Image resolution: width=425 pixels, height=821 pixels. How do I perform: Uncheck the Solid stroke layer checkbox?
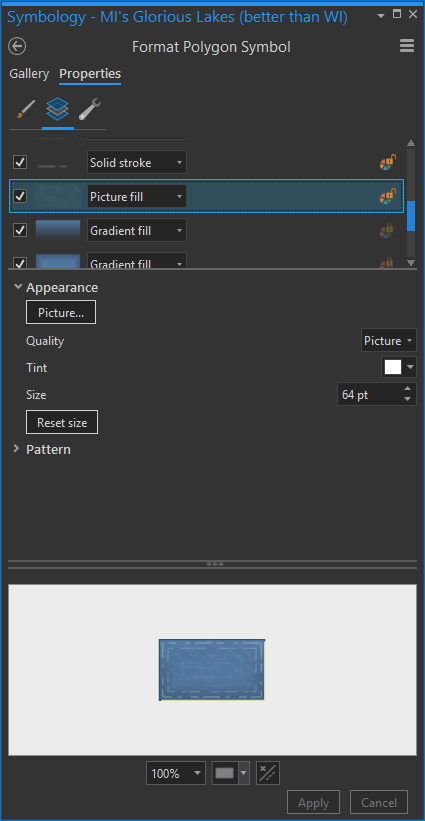(x=20, y=162)
